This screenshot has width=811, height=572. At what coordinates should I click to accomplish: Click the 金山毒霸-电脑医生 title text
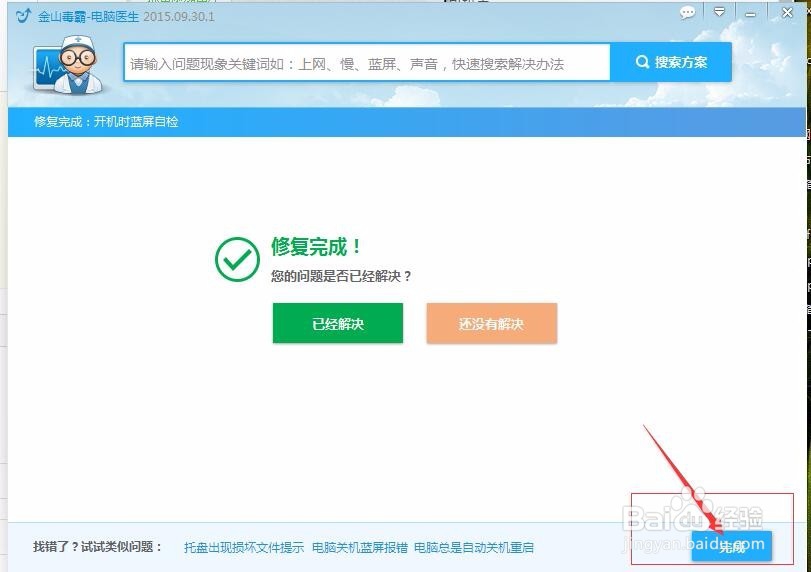pos(88,17)
